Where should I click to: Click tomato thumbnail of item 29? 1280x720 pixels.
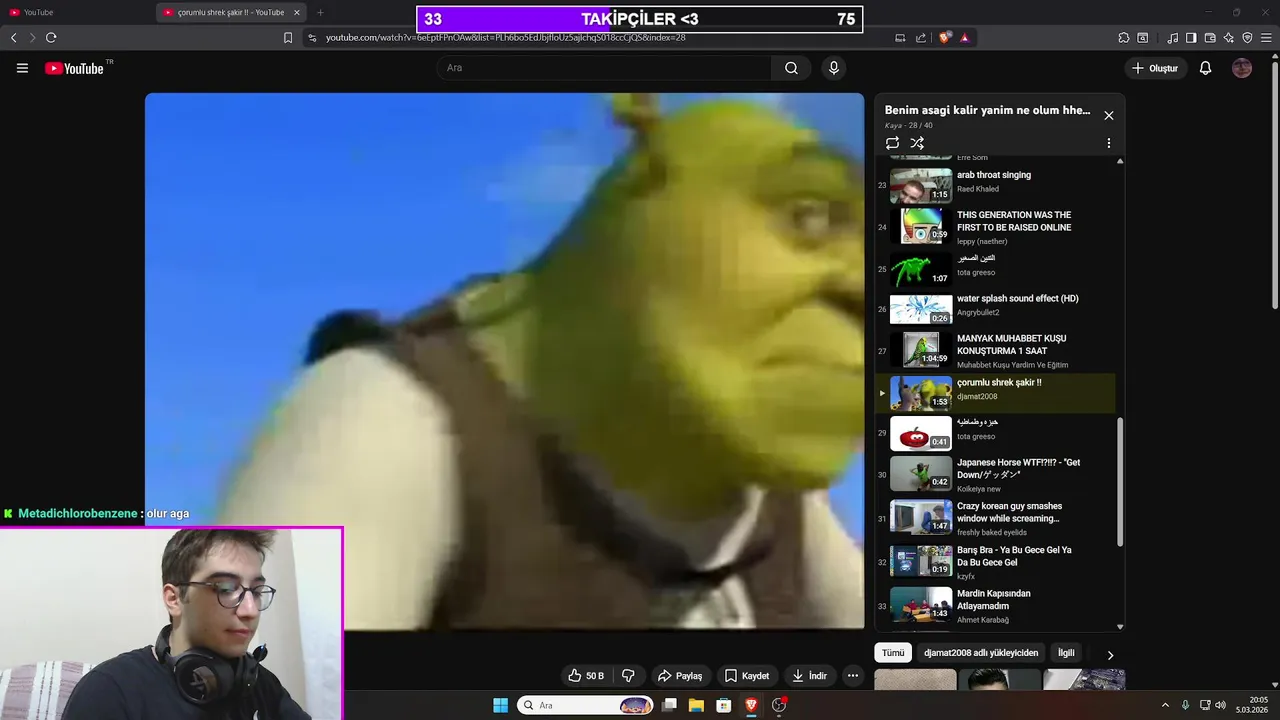click(x=921, y=434)
